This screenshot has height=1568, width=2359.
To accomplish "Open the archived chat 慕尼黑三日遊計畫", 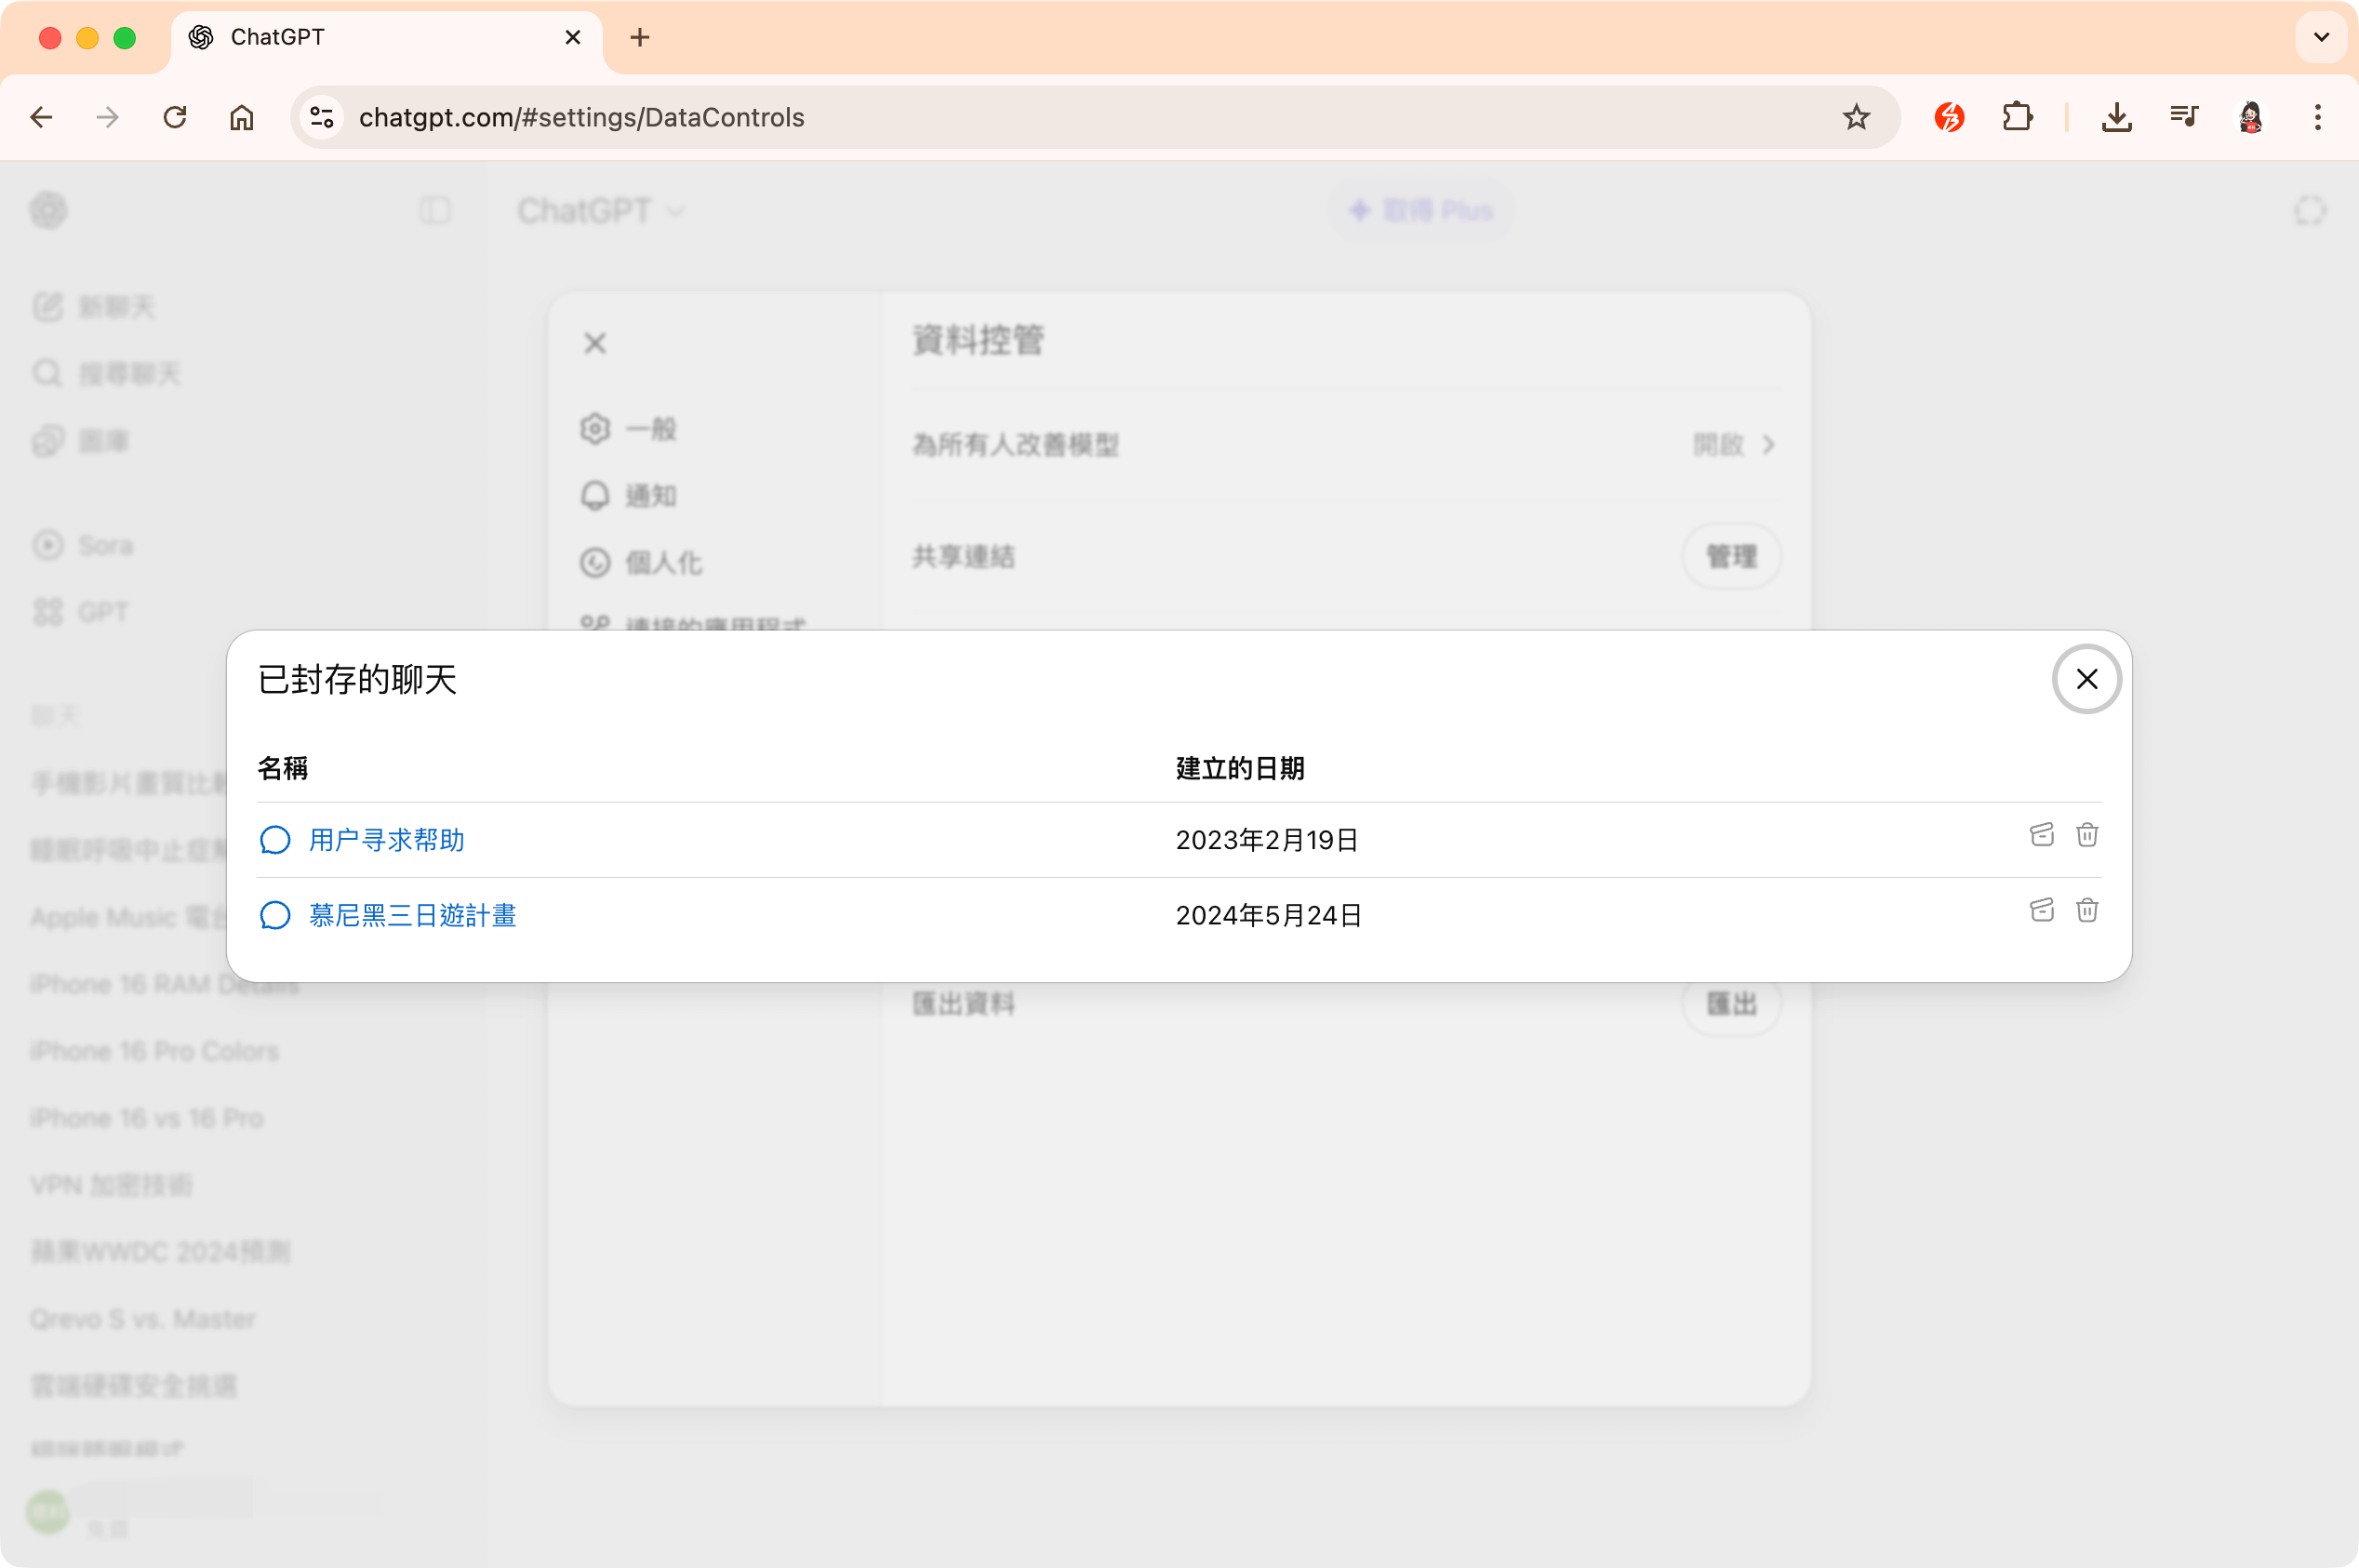I will (412, 915).
